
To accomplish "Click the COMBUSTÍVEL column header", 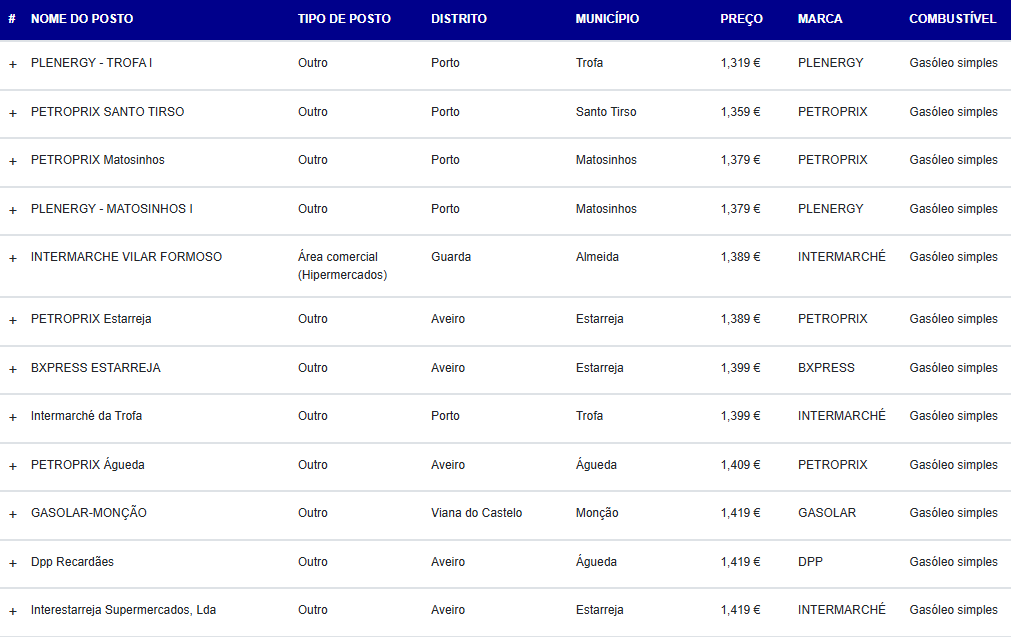I will (952, 19).
